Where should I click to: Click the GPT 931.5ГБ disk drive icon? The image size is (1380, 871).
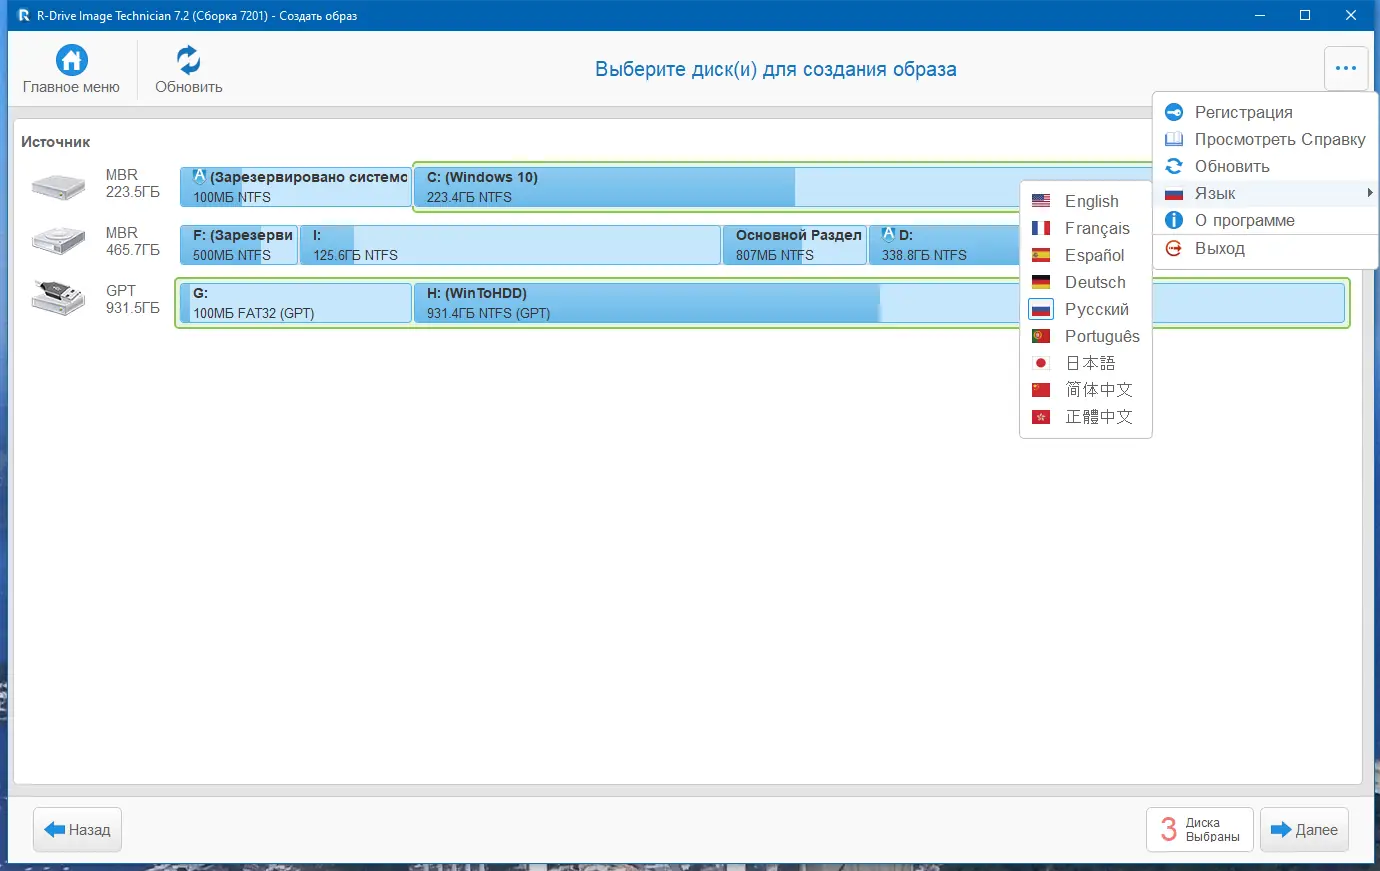pos(57,300)
